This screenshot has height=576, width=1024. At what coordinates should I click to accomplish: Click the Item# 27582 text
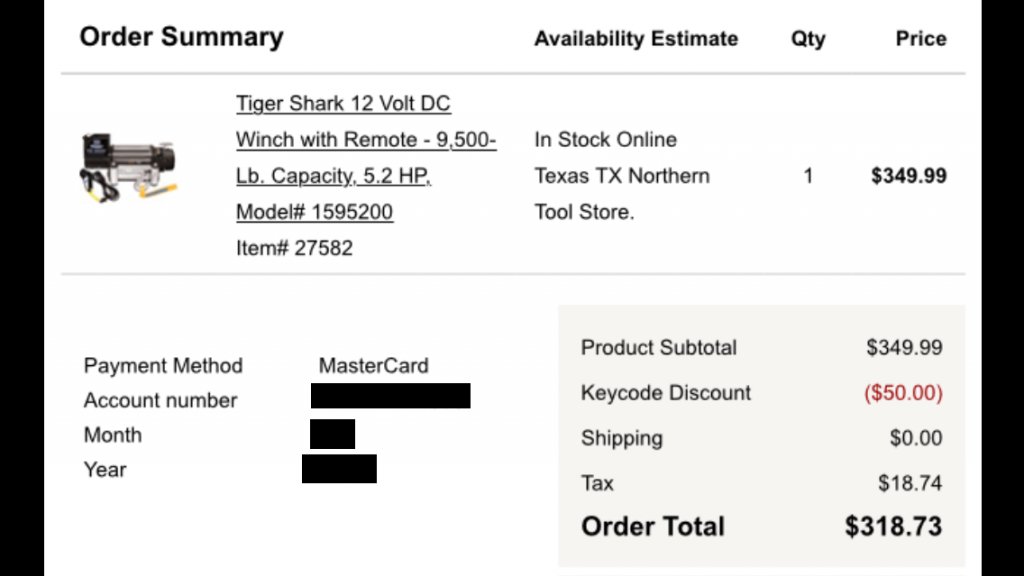pyautogui.click(x=294, y=248)
